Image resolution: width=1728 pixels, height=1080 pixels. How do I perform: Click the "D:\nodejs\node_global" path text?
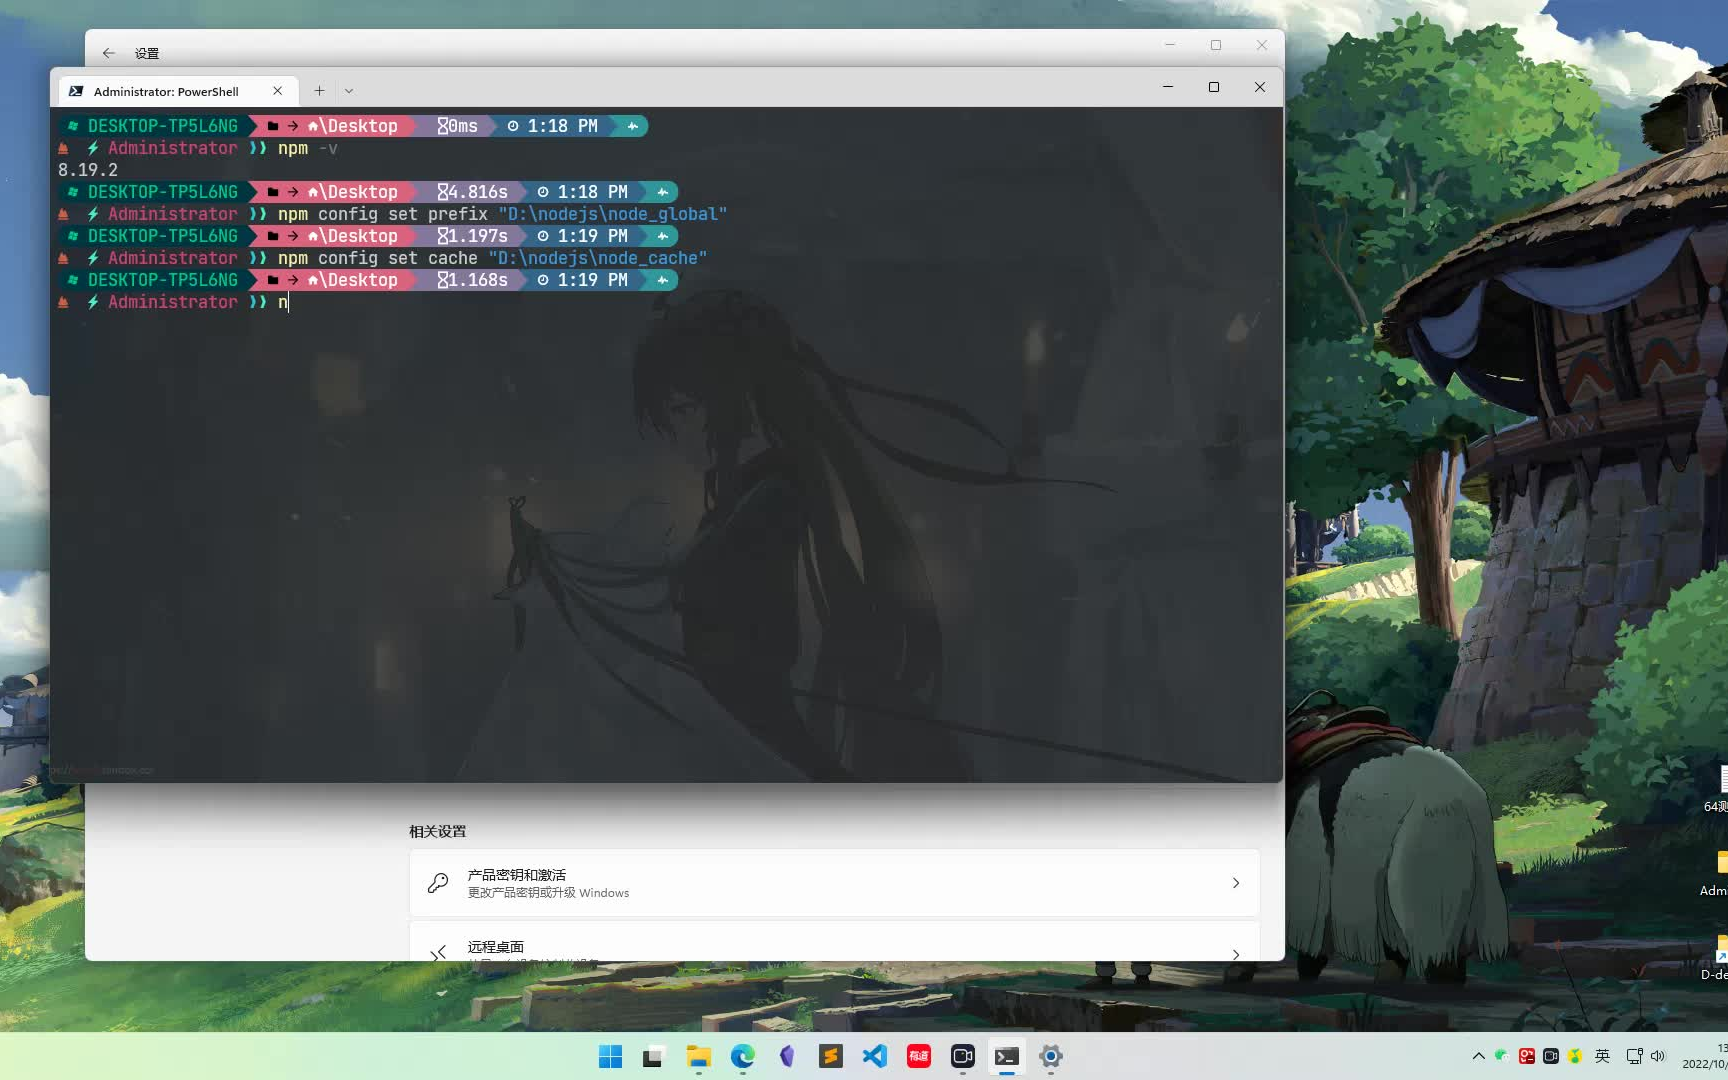click(x=612, y=214)
